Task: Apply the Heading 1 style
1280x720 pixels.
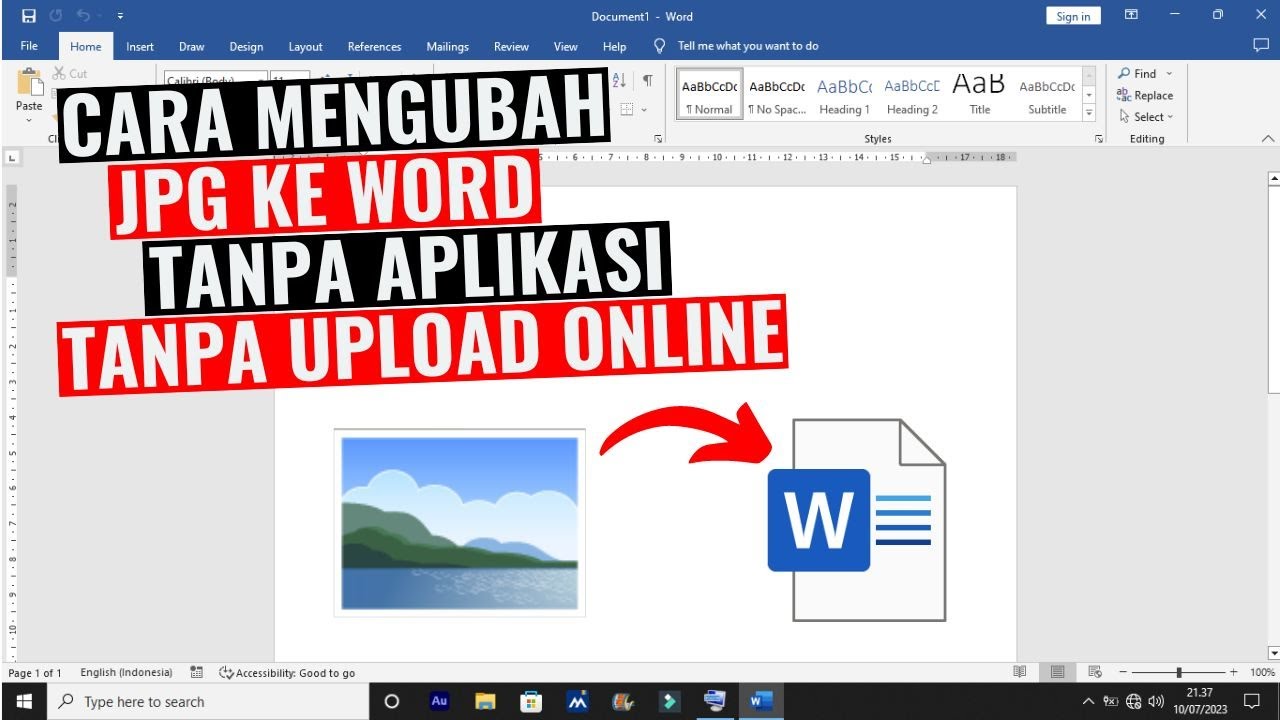Action: click(x=845, y=95)
